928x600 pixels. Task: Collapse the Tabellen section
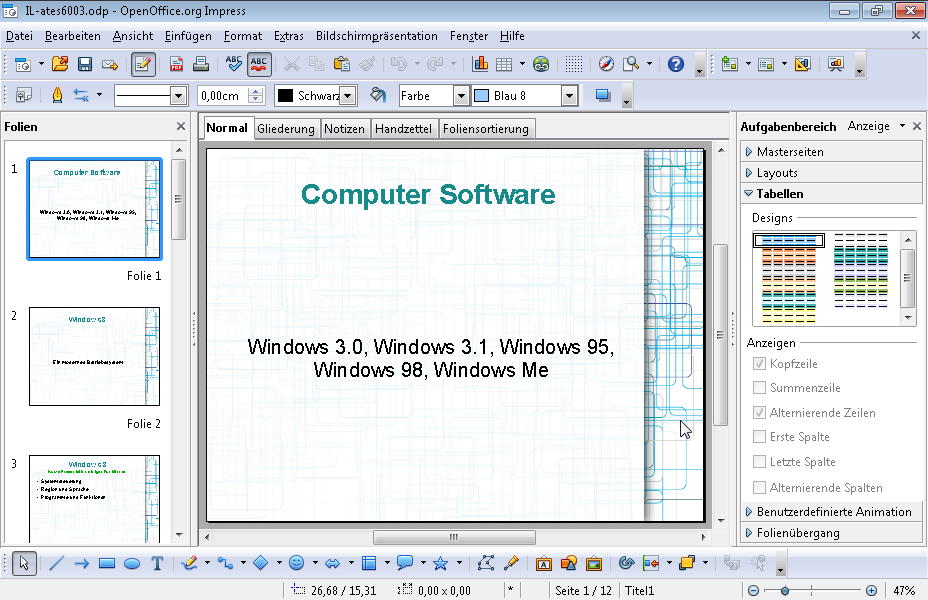(832, 193)
